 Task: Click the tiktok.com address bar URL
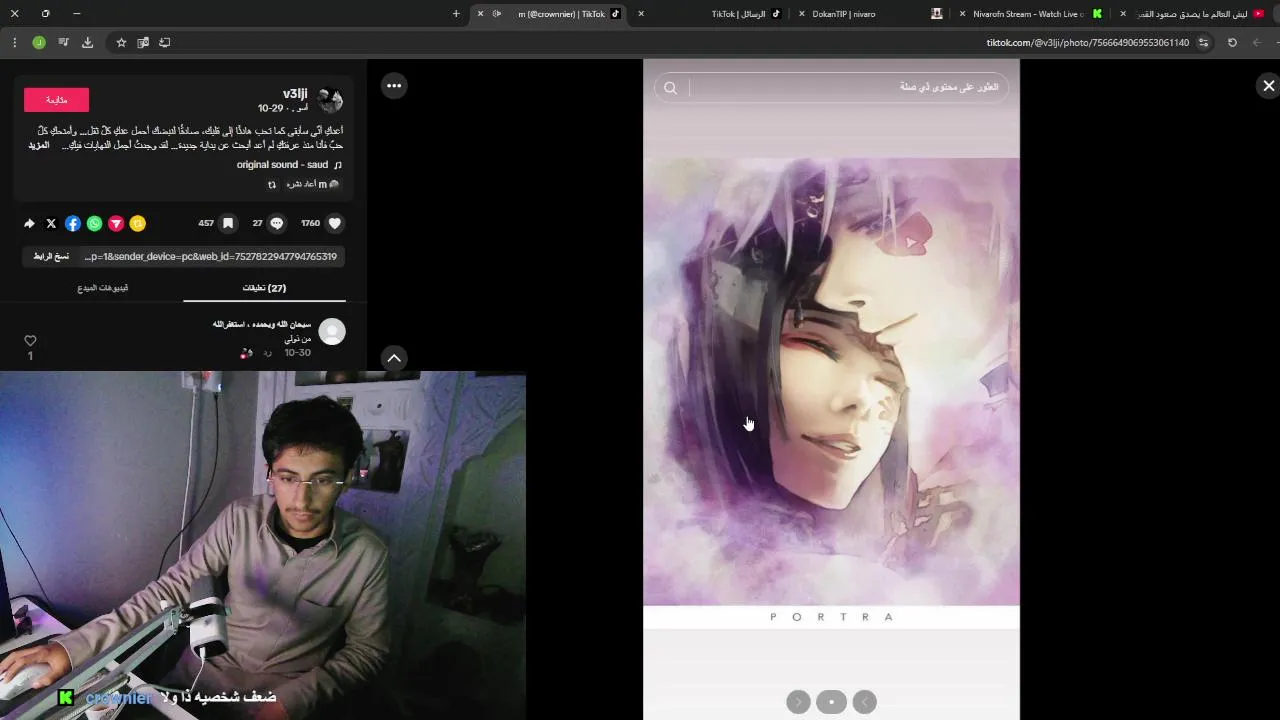(1088, 43)
